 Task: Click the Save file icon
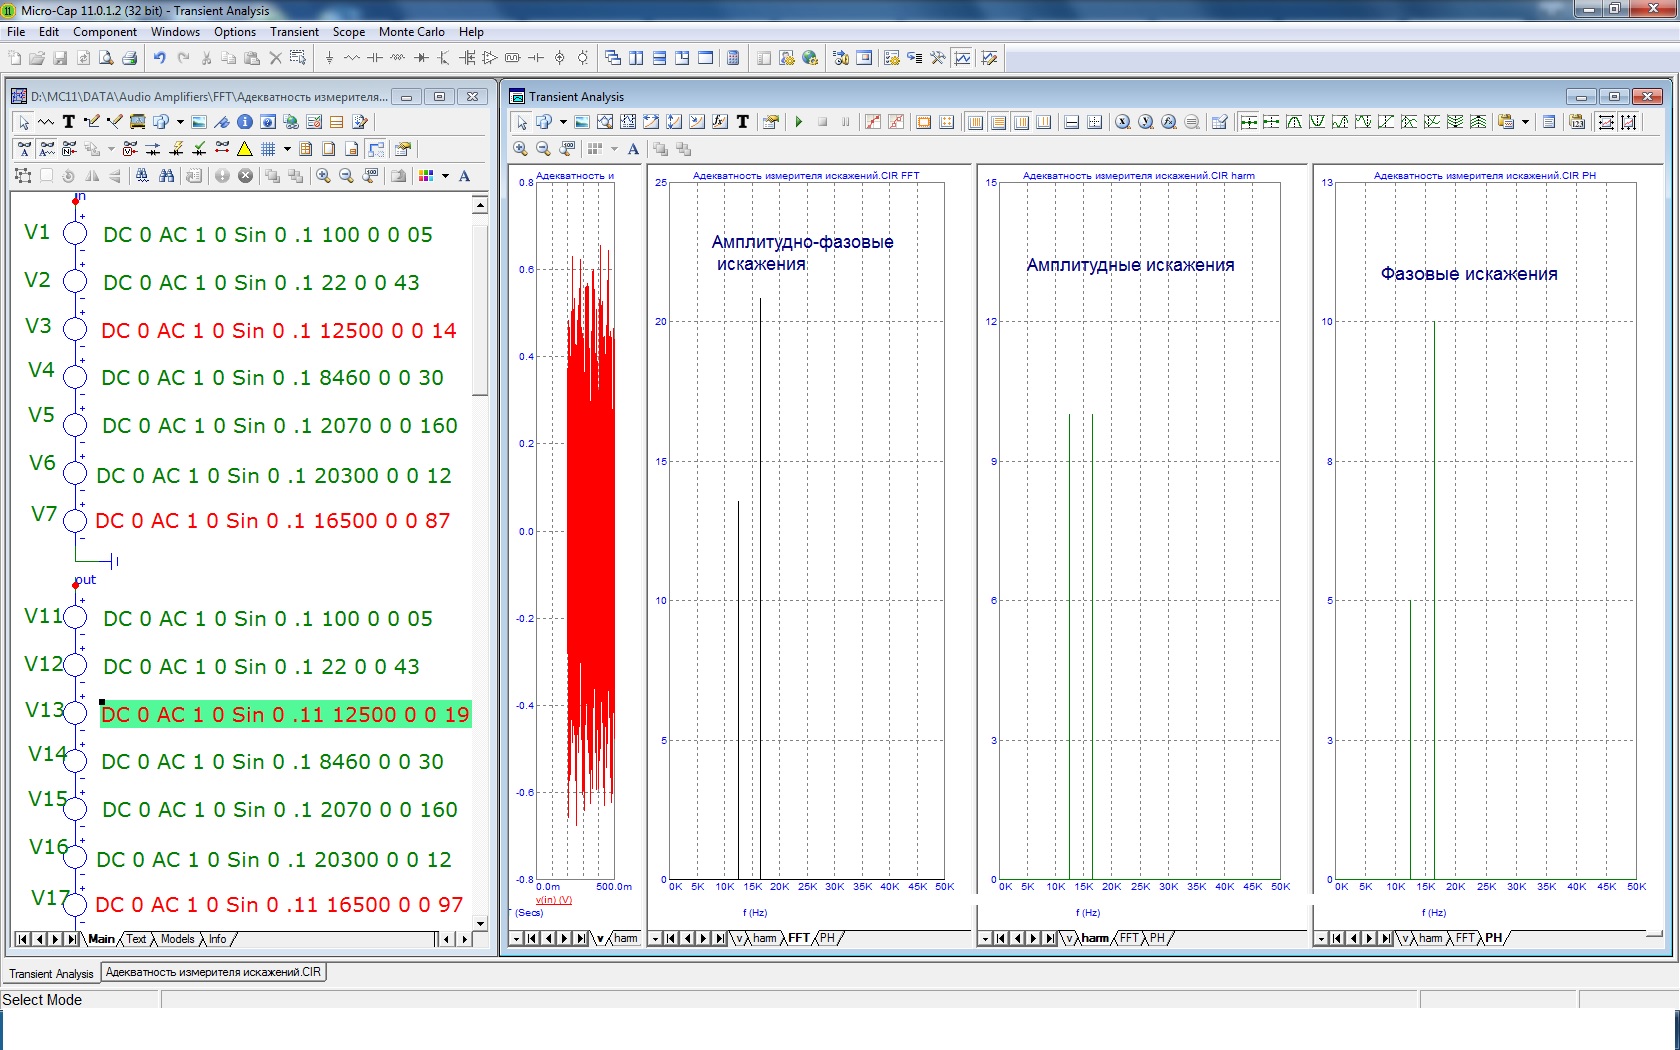60,58
